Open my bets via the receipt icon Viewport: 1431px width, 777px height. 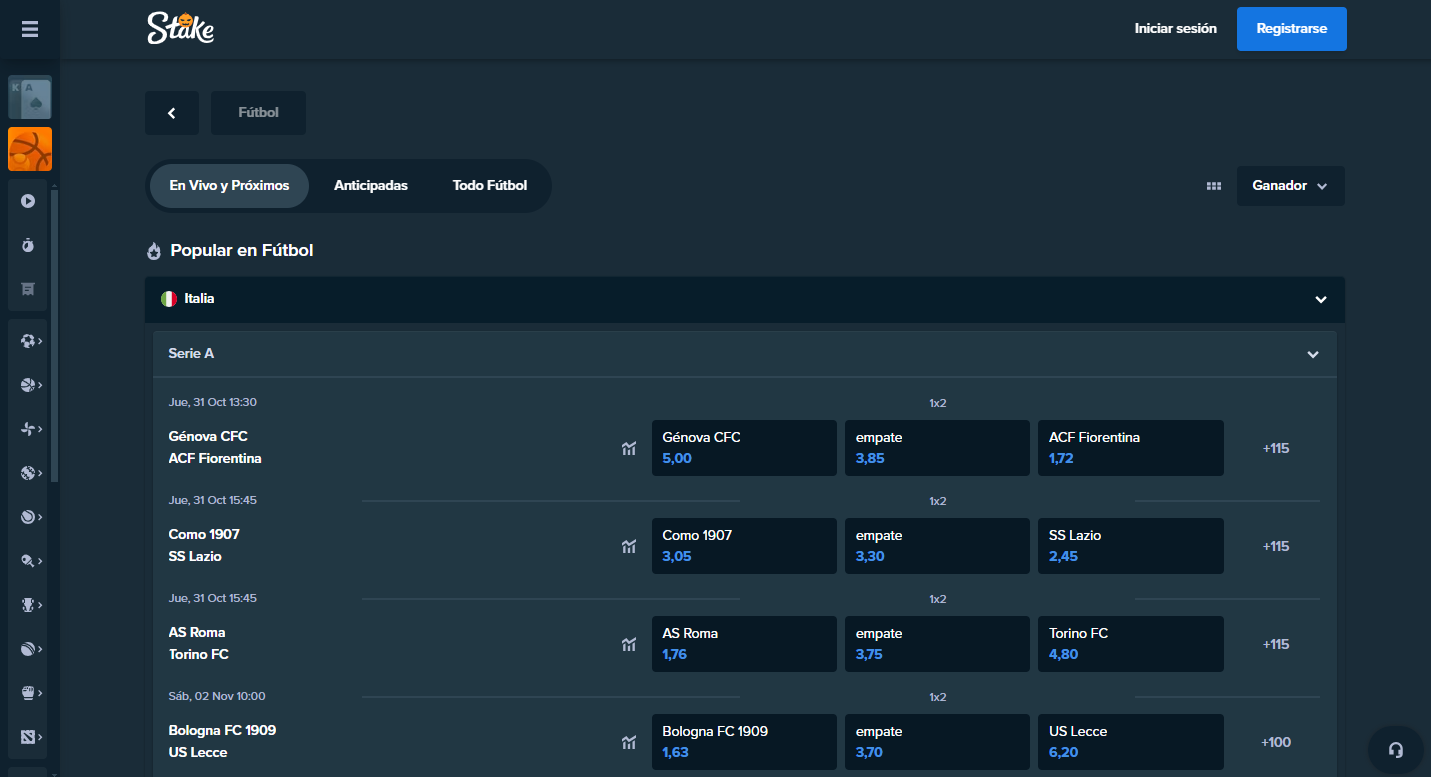click(x=28, y=289)
